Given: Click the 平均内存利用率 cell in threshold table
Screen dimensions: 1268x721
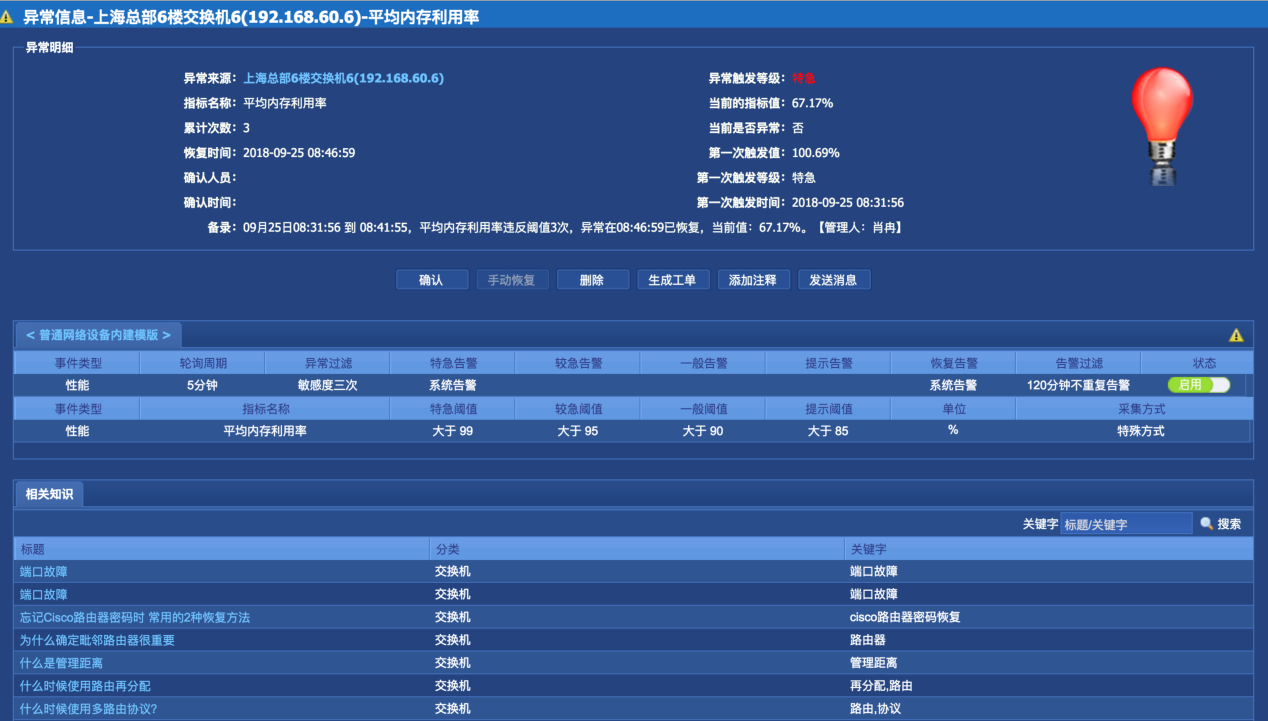Looking at the screenshot, I should 265,431.
